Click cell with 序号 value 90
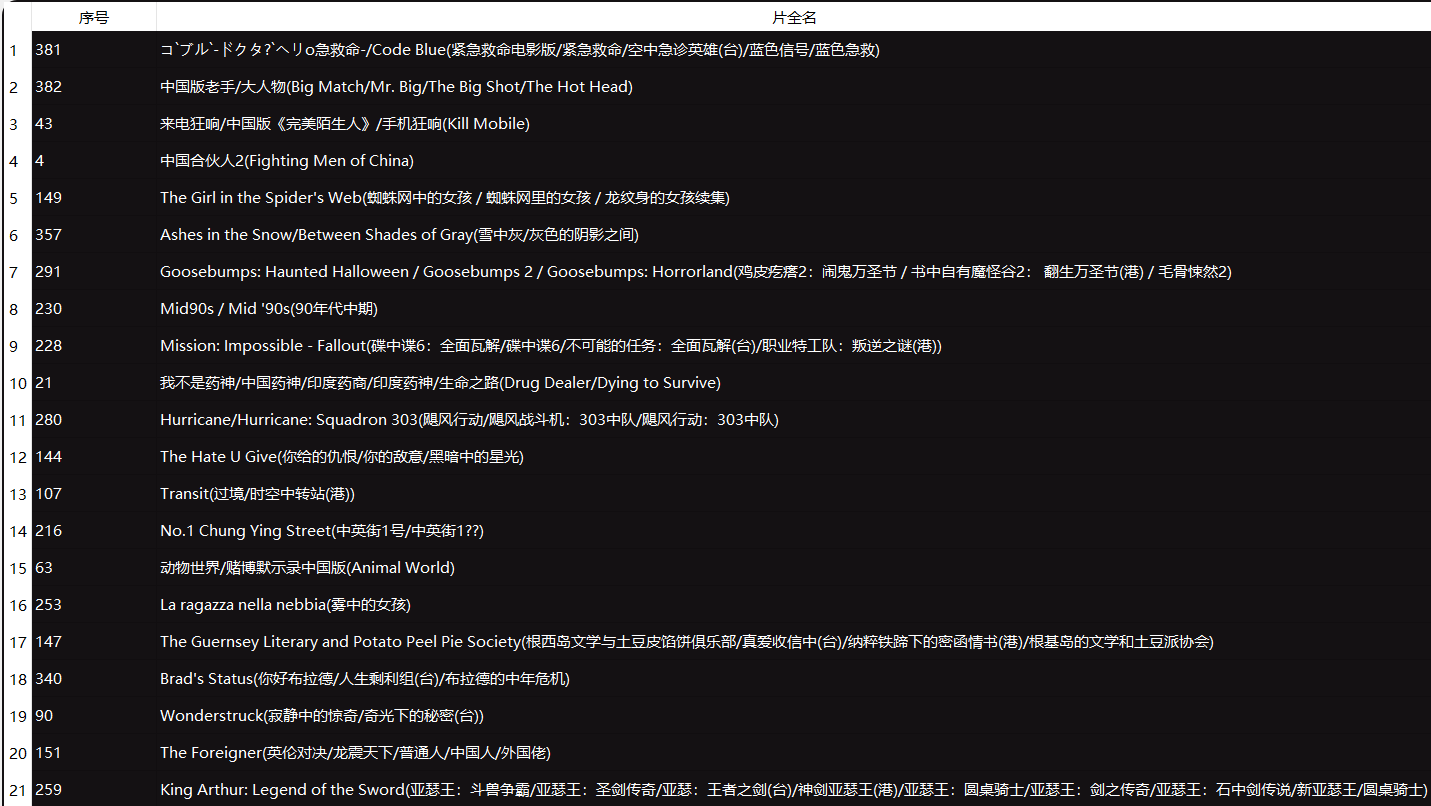Image resolution: width=1431 pixels, height=806 pixels. coord(94,716)
